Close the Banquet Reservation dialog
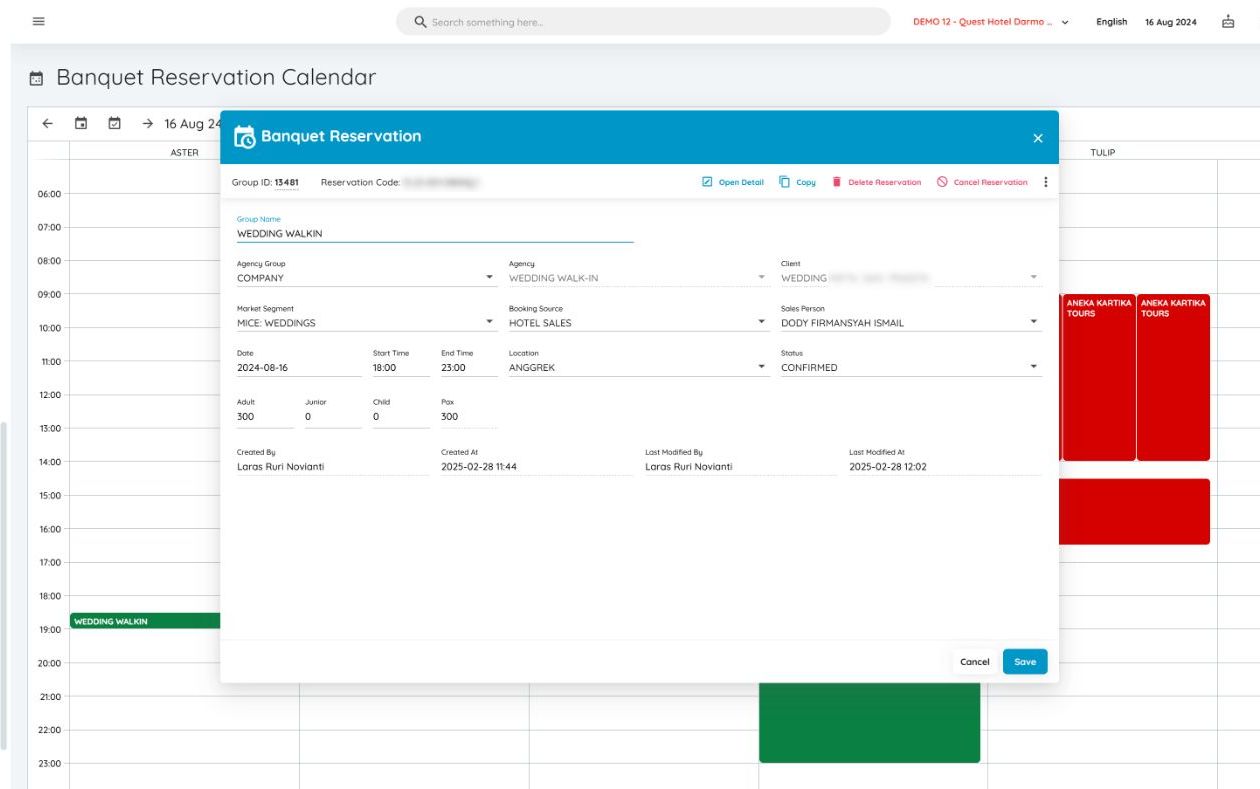The image size is (1260, 789). [x=1038, y=138]
